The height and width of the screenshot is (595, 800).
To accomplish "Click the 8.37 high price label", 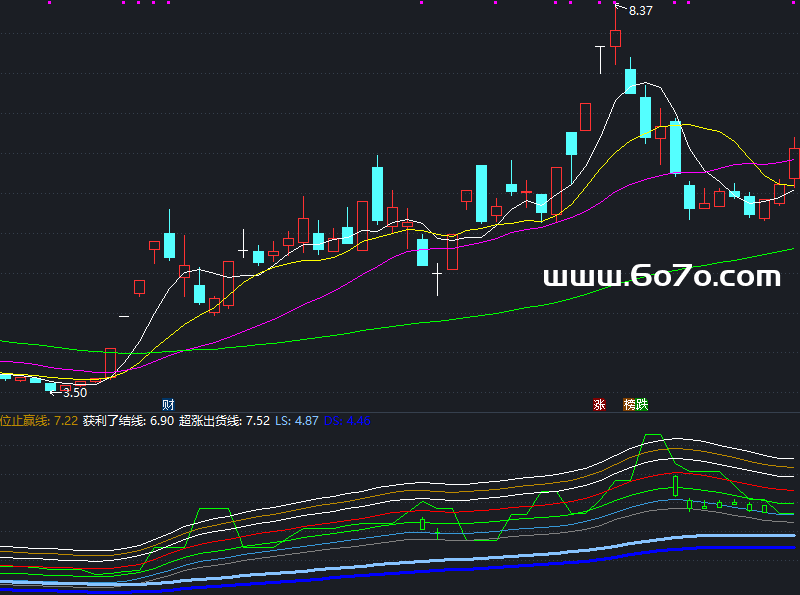I will [x=641, y=11].
